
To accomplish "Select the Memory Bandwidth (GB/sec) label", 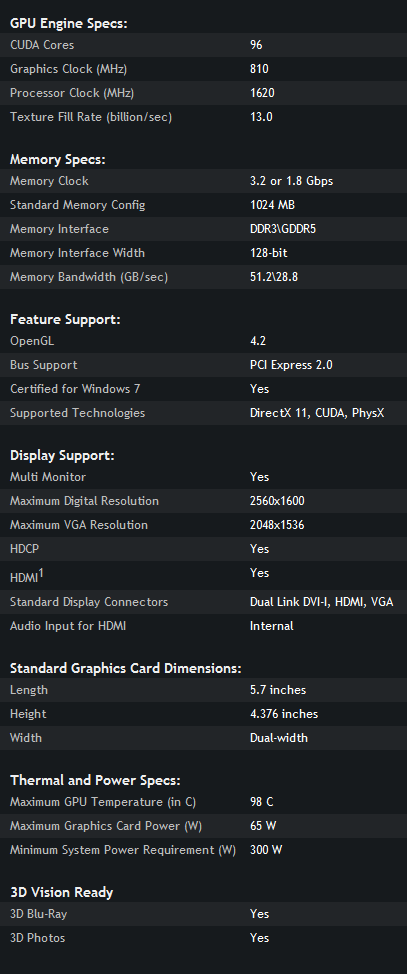I will click(x=89, y=277).
